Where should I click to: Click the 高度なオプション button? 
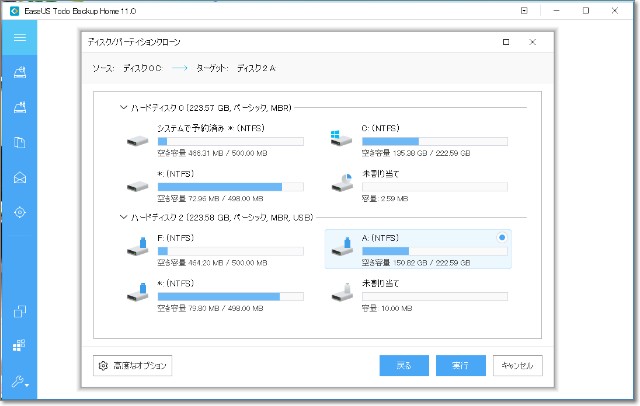133,366
